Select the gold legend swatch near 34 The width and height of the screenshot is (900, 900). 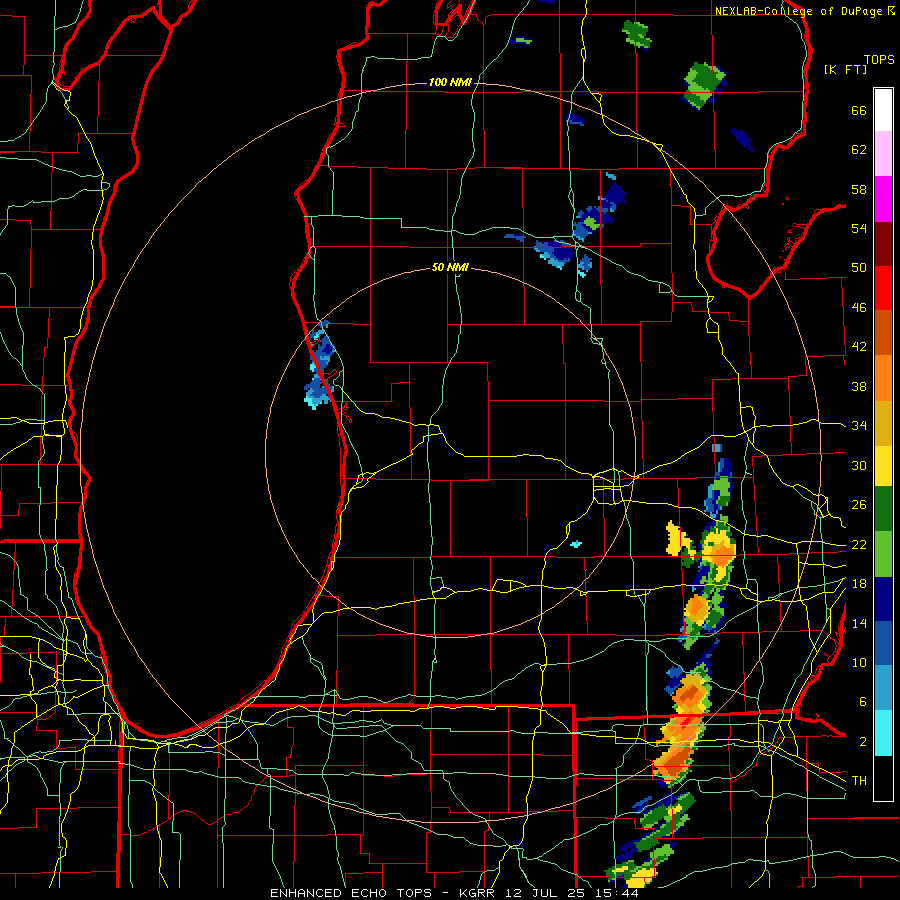click(883, 423)
